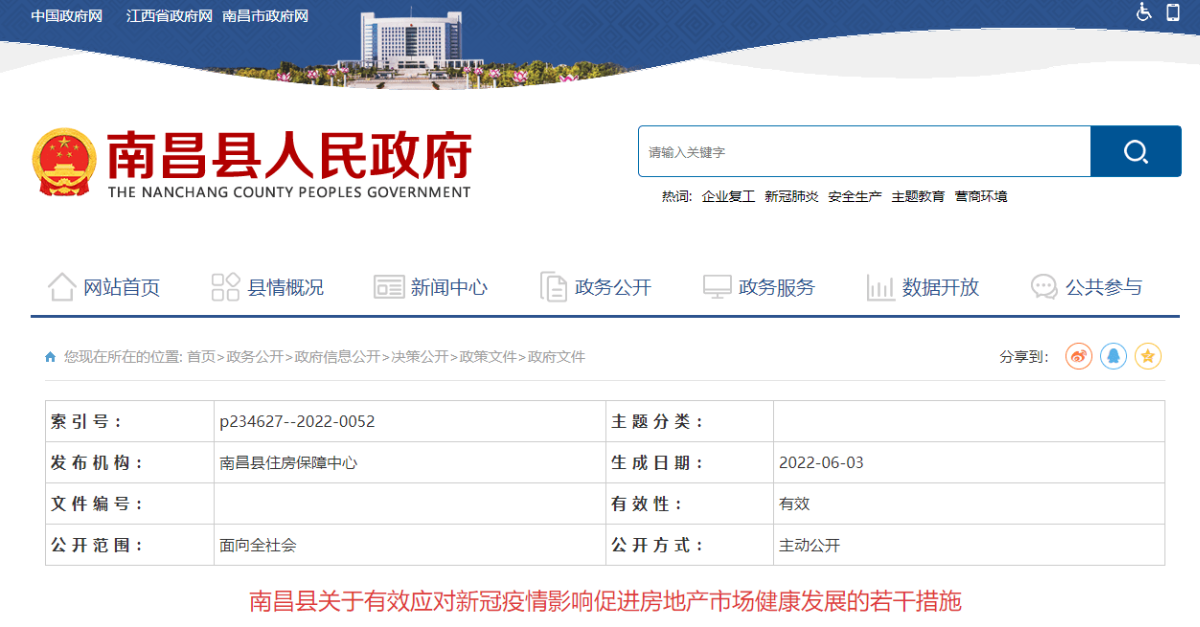Click the bar chart icon beside 数据开放
Viewport: 1200px width, 627px height.
point(880,287)
